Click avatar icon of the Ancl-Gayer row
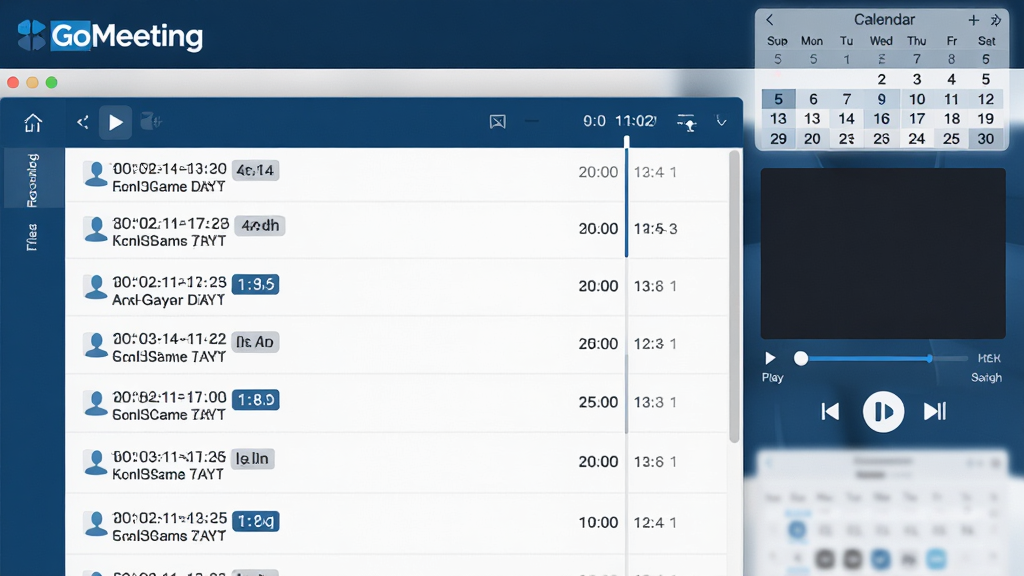 [96, 287]
